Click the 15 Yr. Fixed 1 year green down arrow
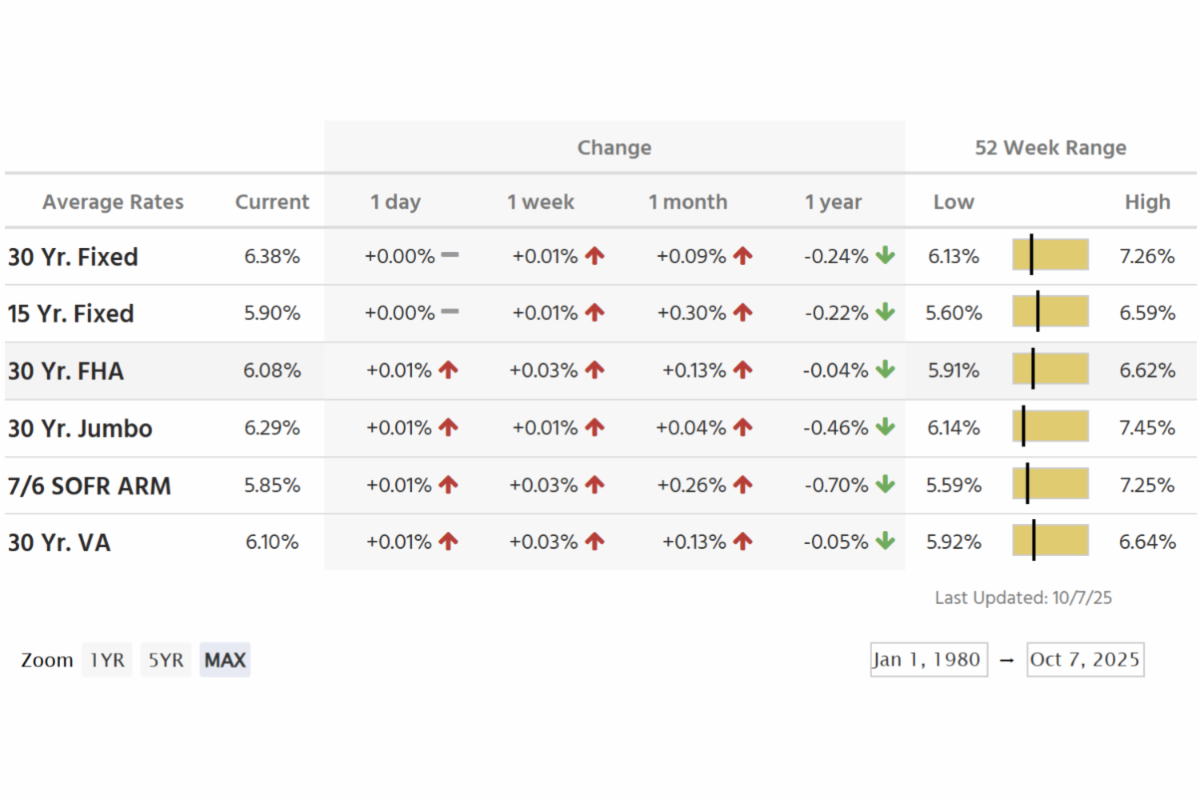 pyautogui.click(x=885, y=313)
